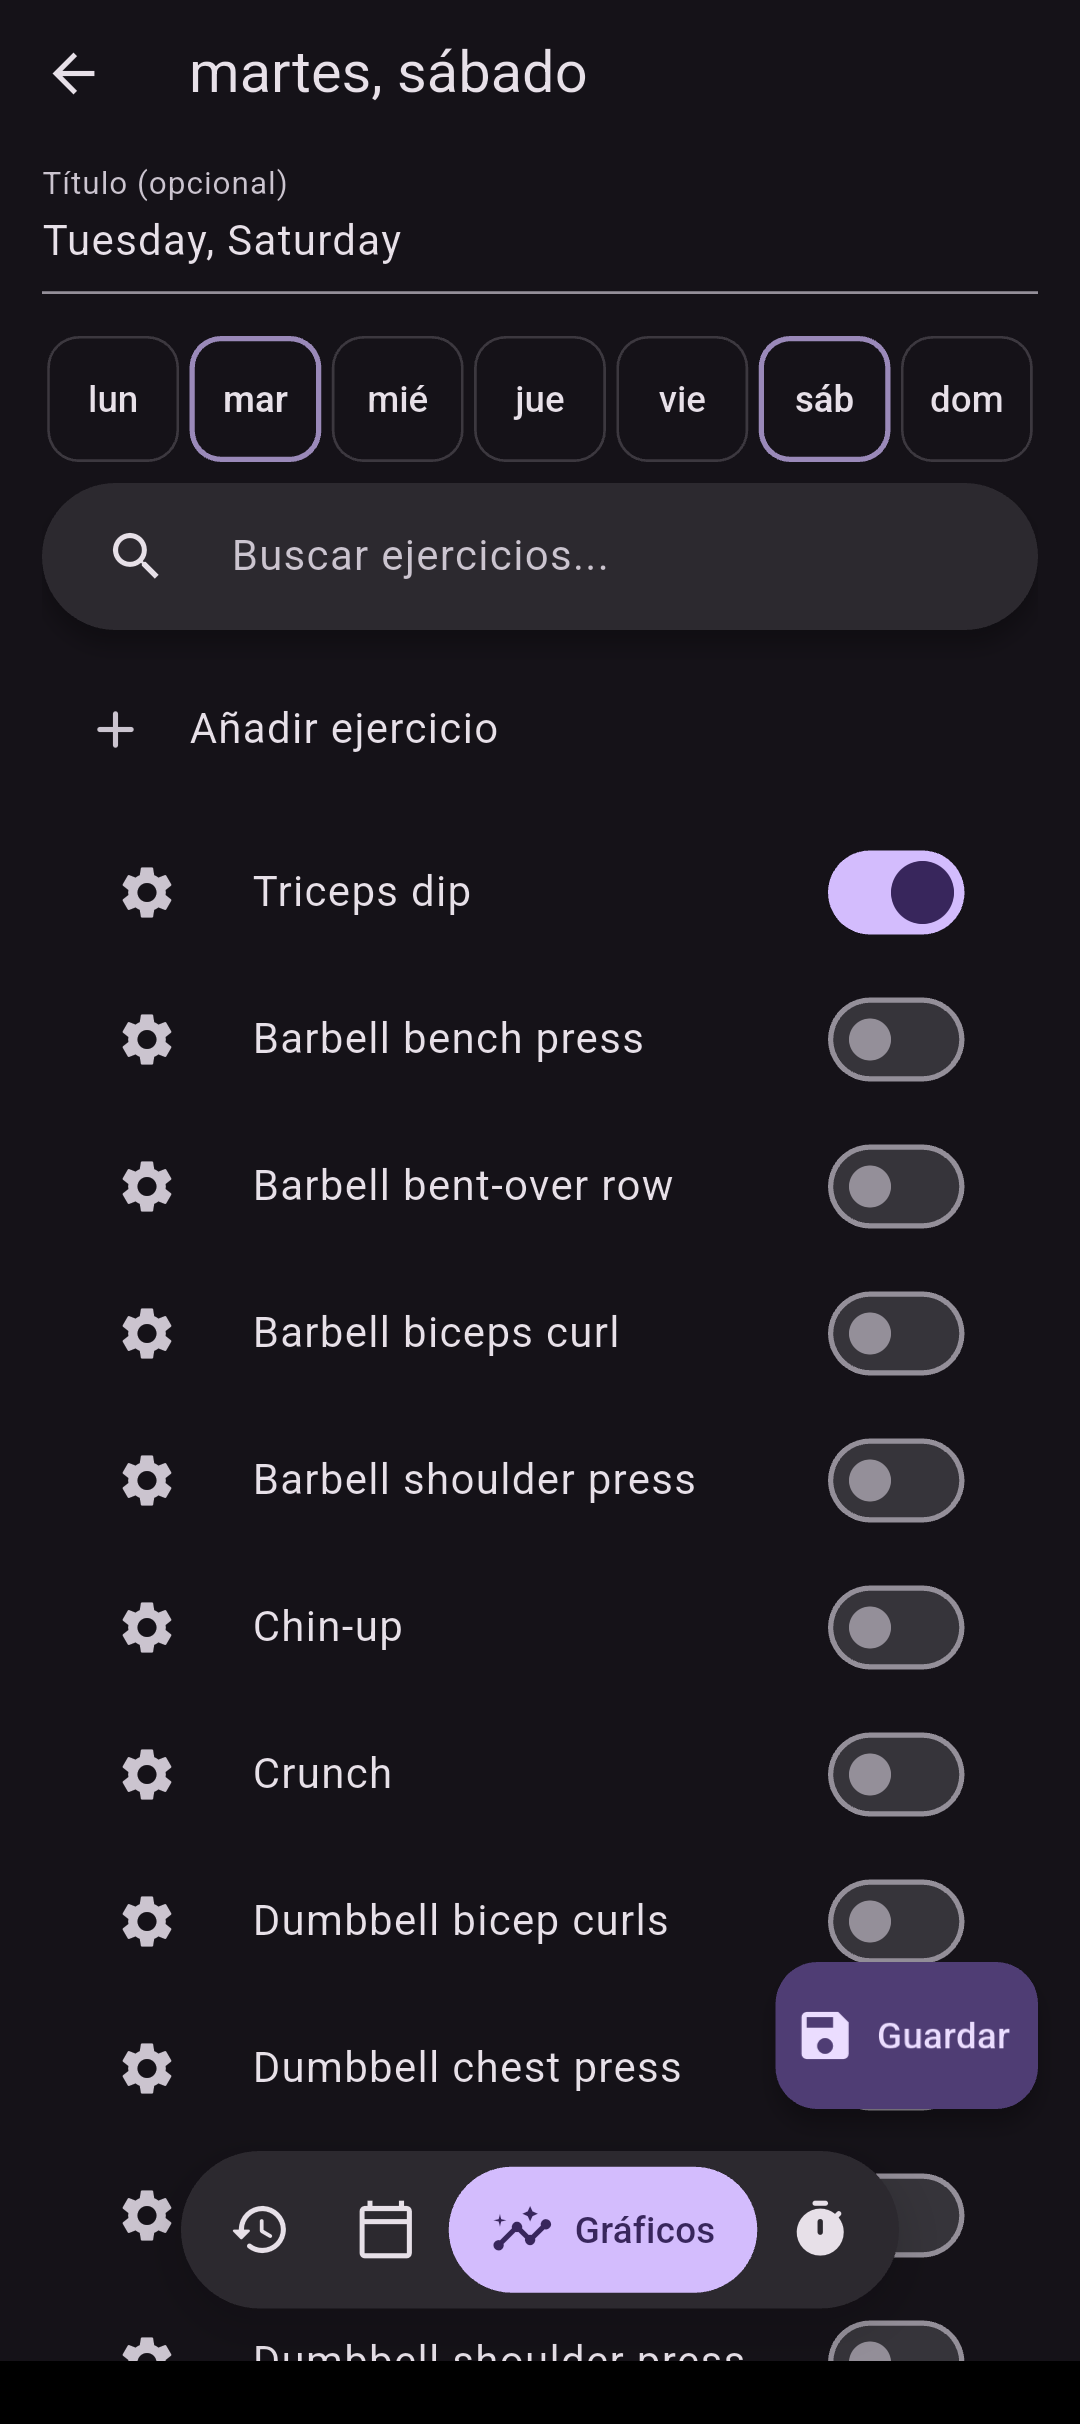
Task: Click the search magnifier icon
Action: point(136,556)
